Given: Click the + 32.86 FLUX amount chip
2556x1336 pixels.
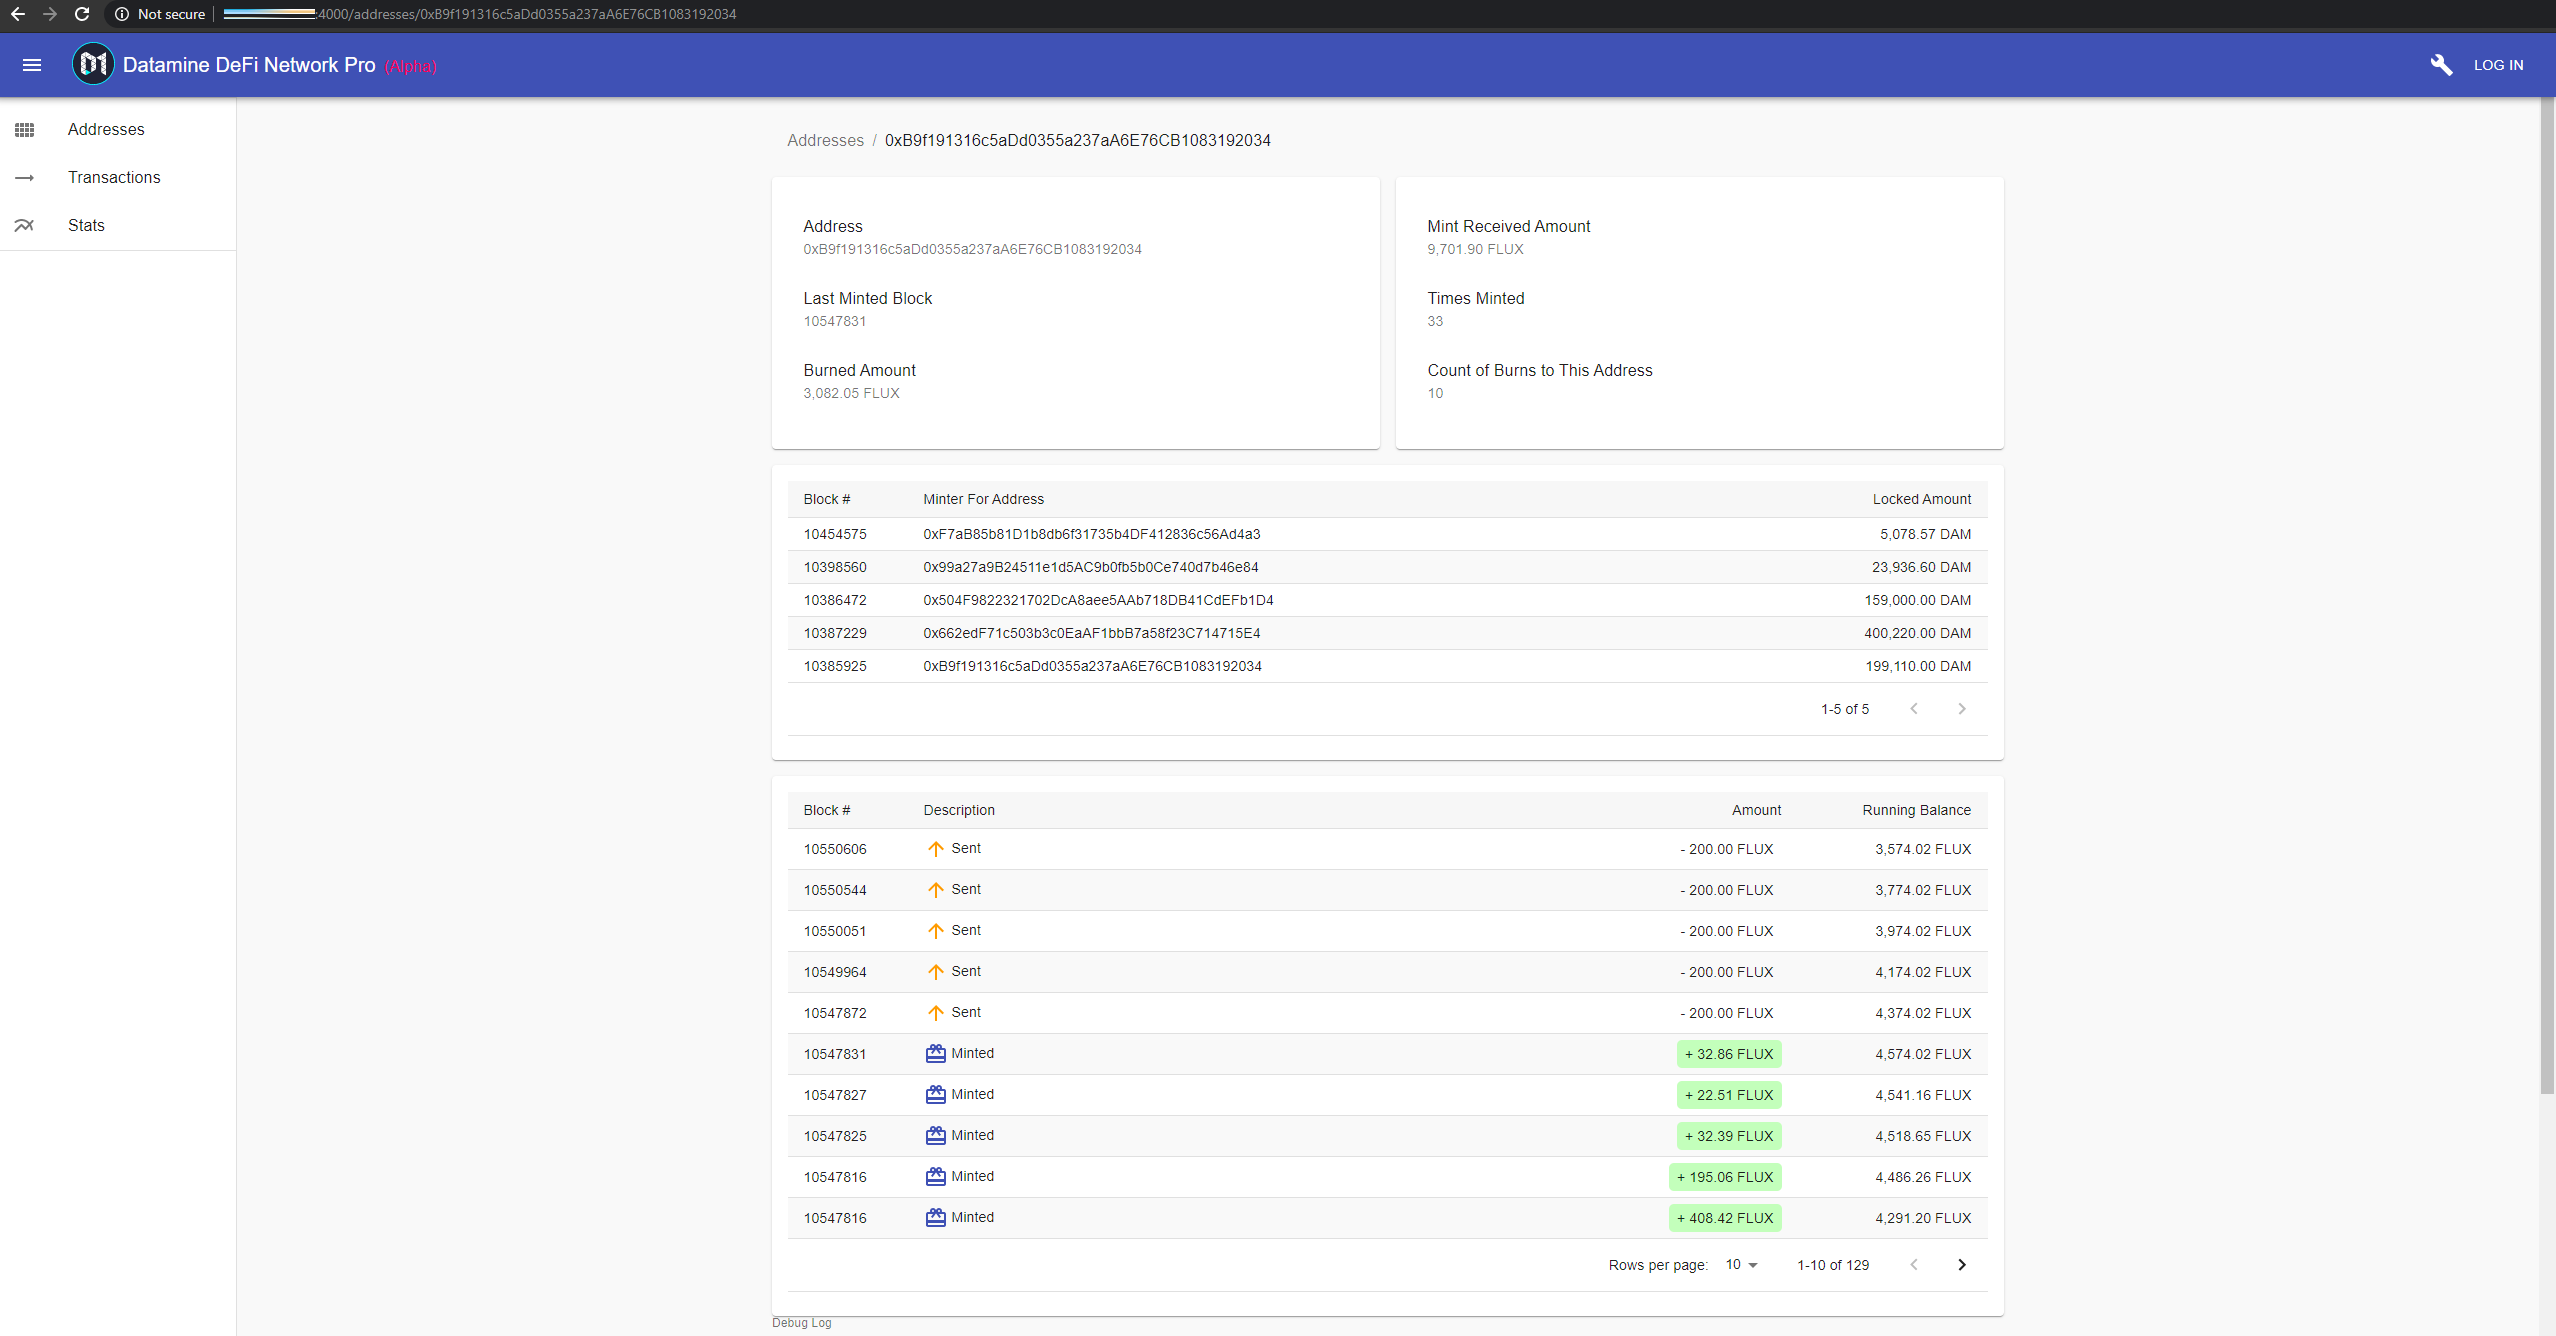Looking at the screenshot, I should pyautogui.click(x=1729, y=1054).
